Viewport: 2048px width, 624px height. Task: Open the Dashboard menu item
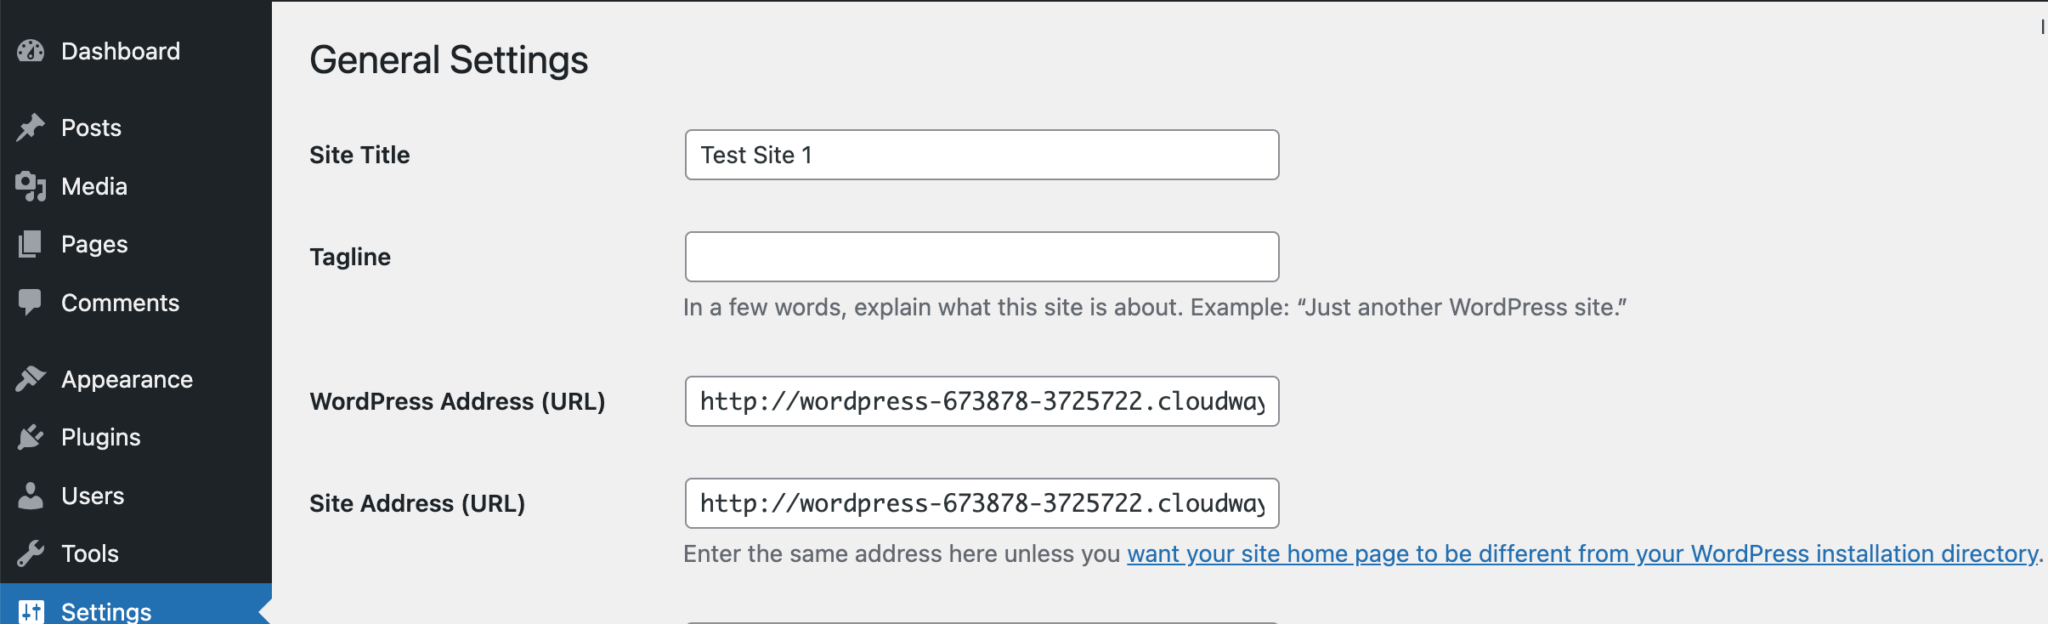120,51
